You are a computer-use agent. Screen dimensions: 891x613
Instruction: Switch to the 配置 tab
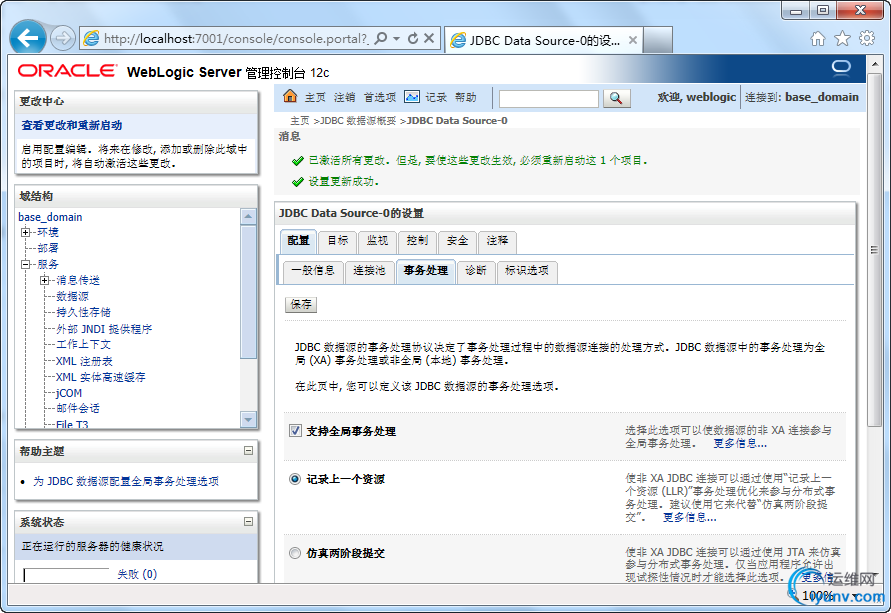(x=298, y=241)
